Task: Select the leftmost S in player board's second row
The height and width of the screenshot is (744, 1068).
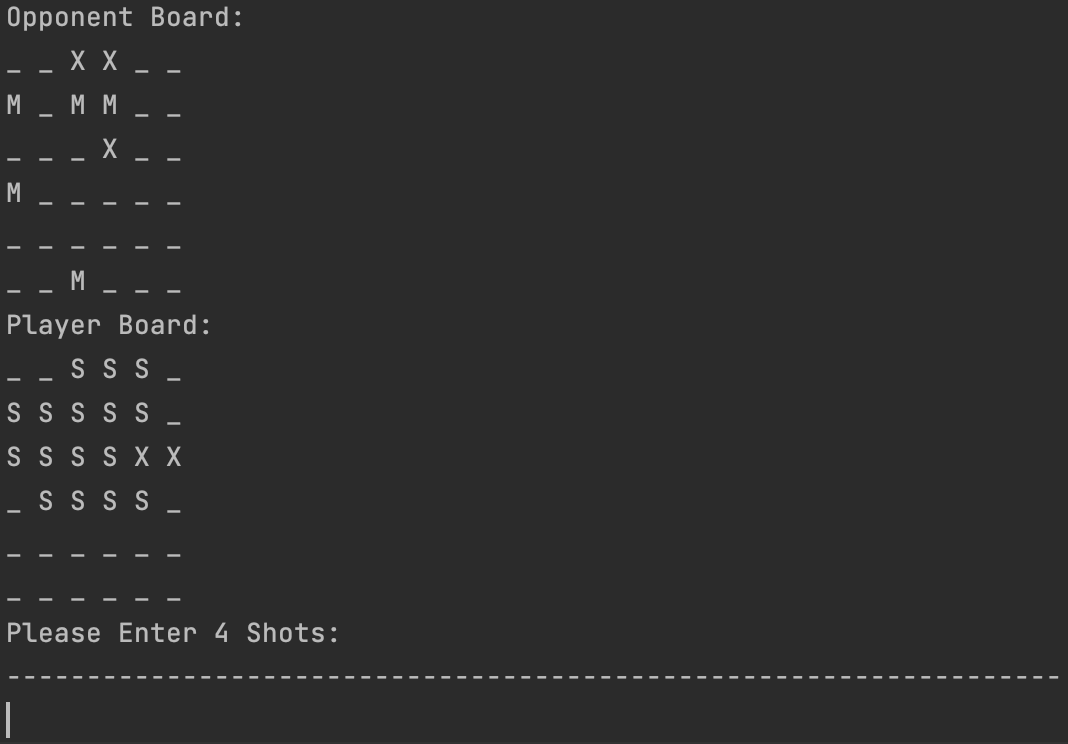Action: tap(14, 413)
